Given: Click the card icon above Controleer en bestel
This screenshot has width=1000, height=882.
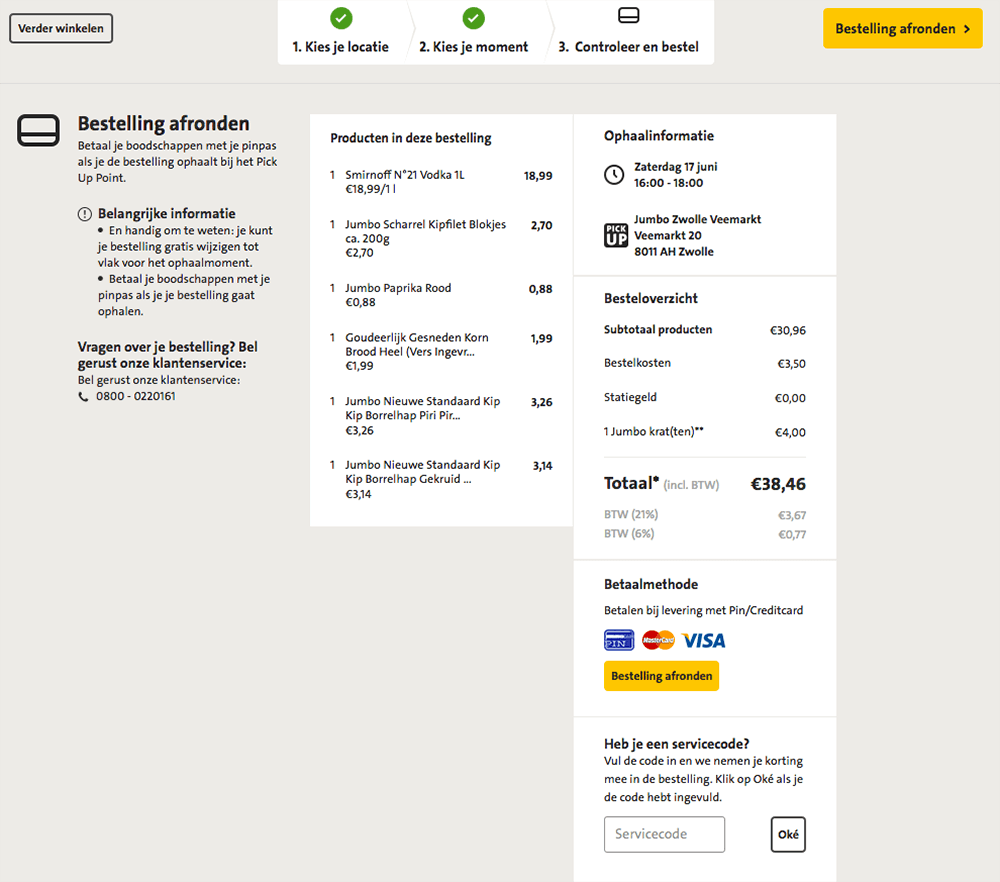Looking at the screenshot, I should (629, 15).
